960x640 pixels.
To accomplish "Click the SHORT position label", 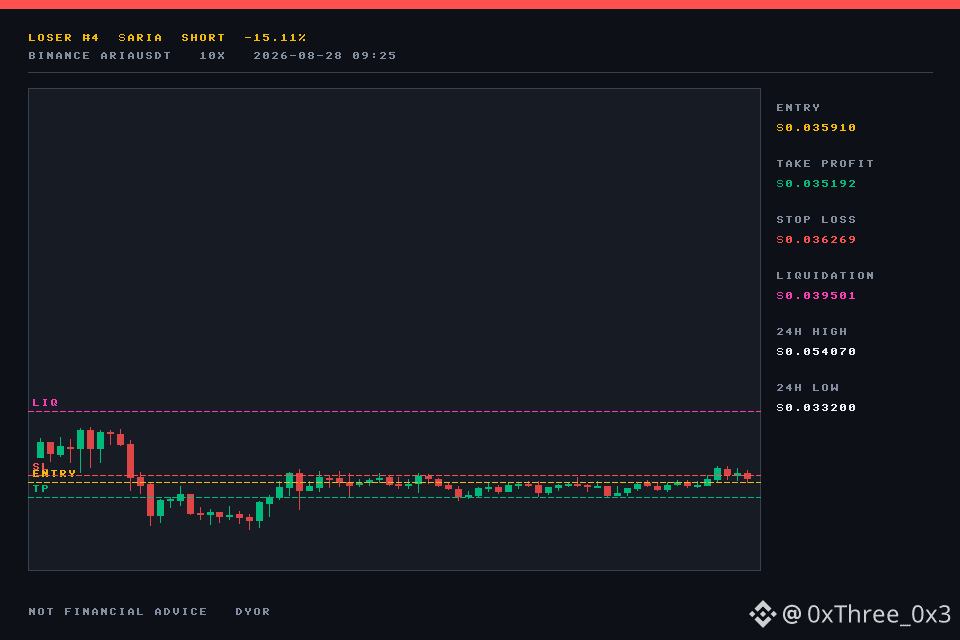I will point(203,37).
